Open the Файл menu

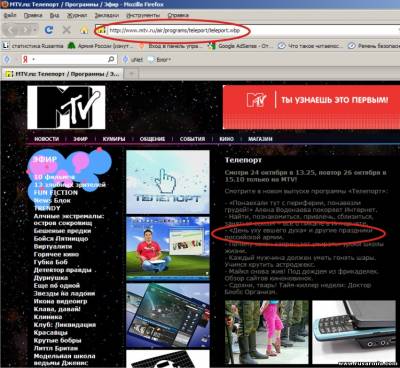tap(10, 15)
